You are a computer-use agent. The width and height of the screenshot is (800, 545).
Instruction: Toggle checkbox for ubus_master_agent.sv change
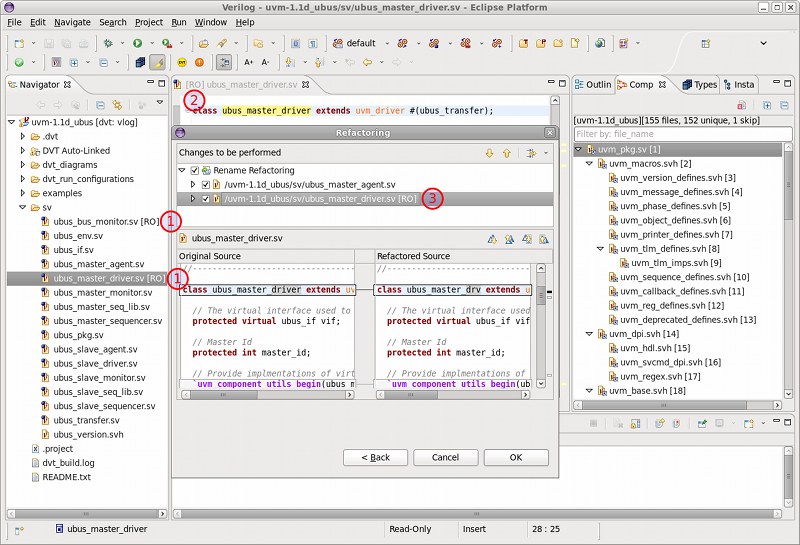(x=207, y=185)
